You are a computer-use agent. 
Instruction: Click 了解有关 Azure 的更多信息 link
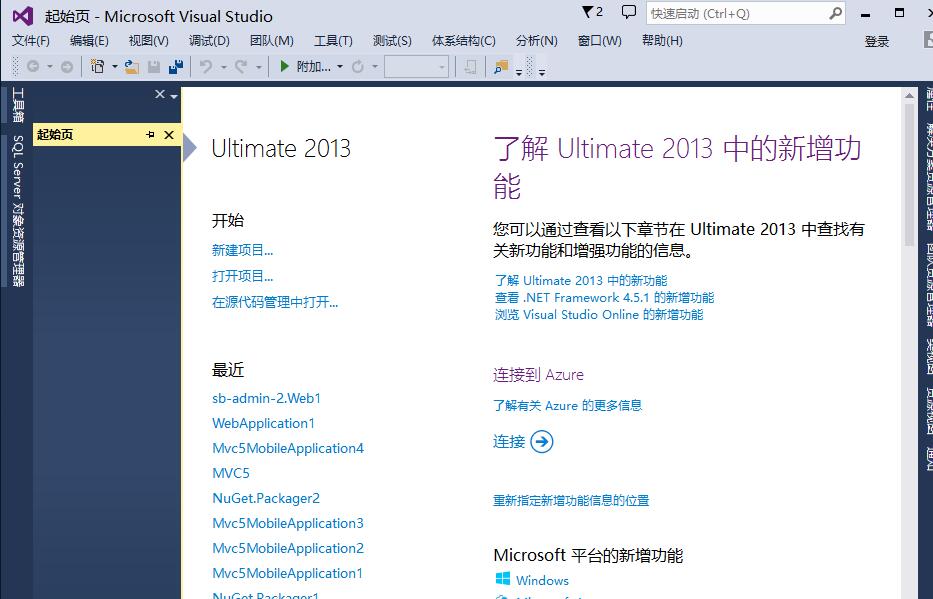(x=568, y=406)
